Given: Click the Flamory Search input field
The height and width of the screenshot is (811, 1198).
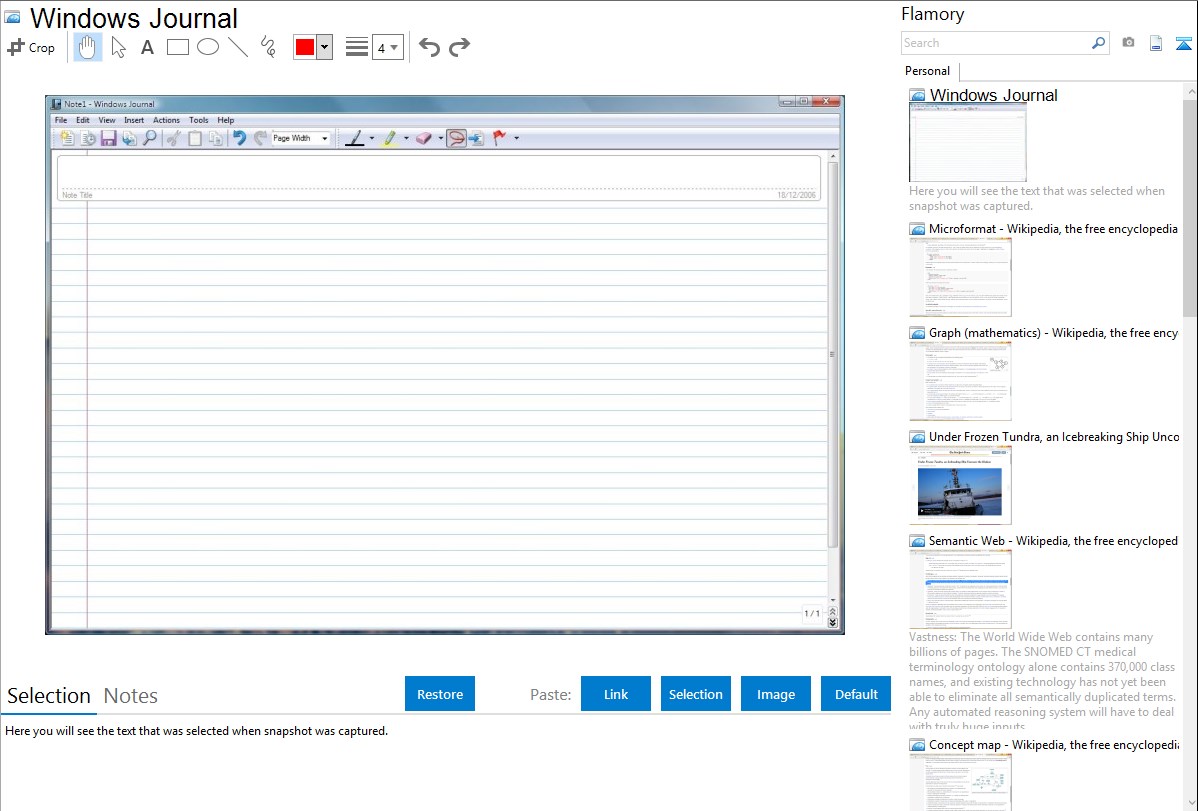Looking at the screenshot, I should [996, 43].
